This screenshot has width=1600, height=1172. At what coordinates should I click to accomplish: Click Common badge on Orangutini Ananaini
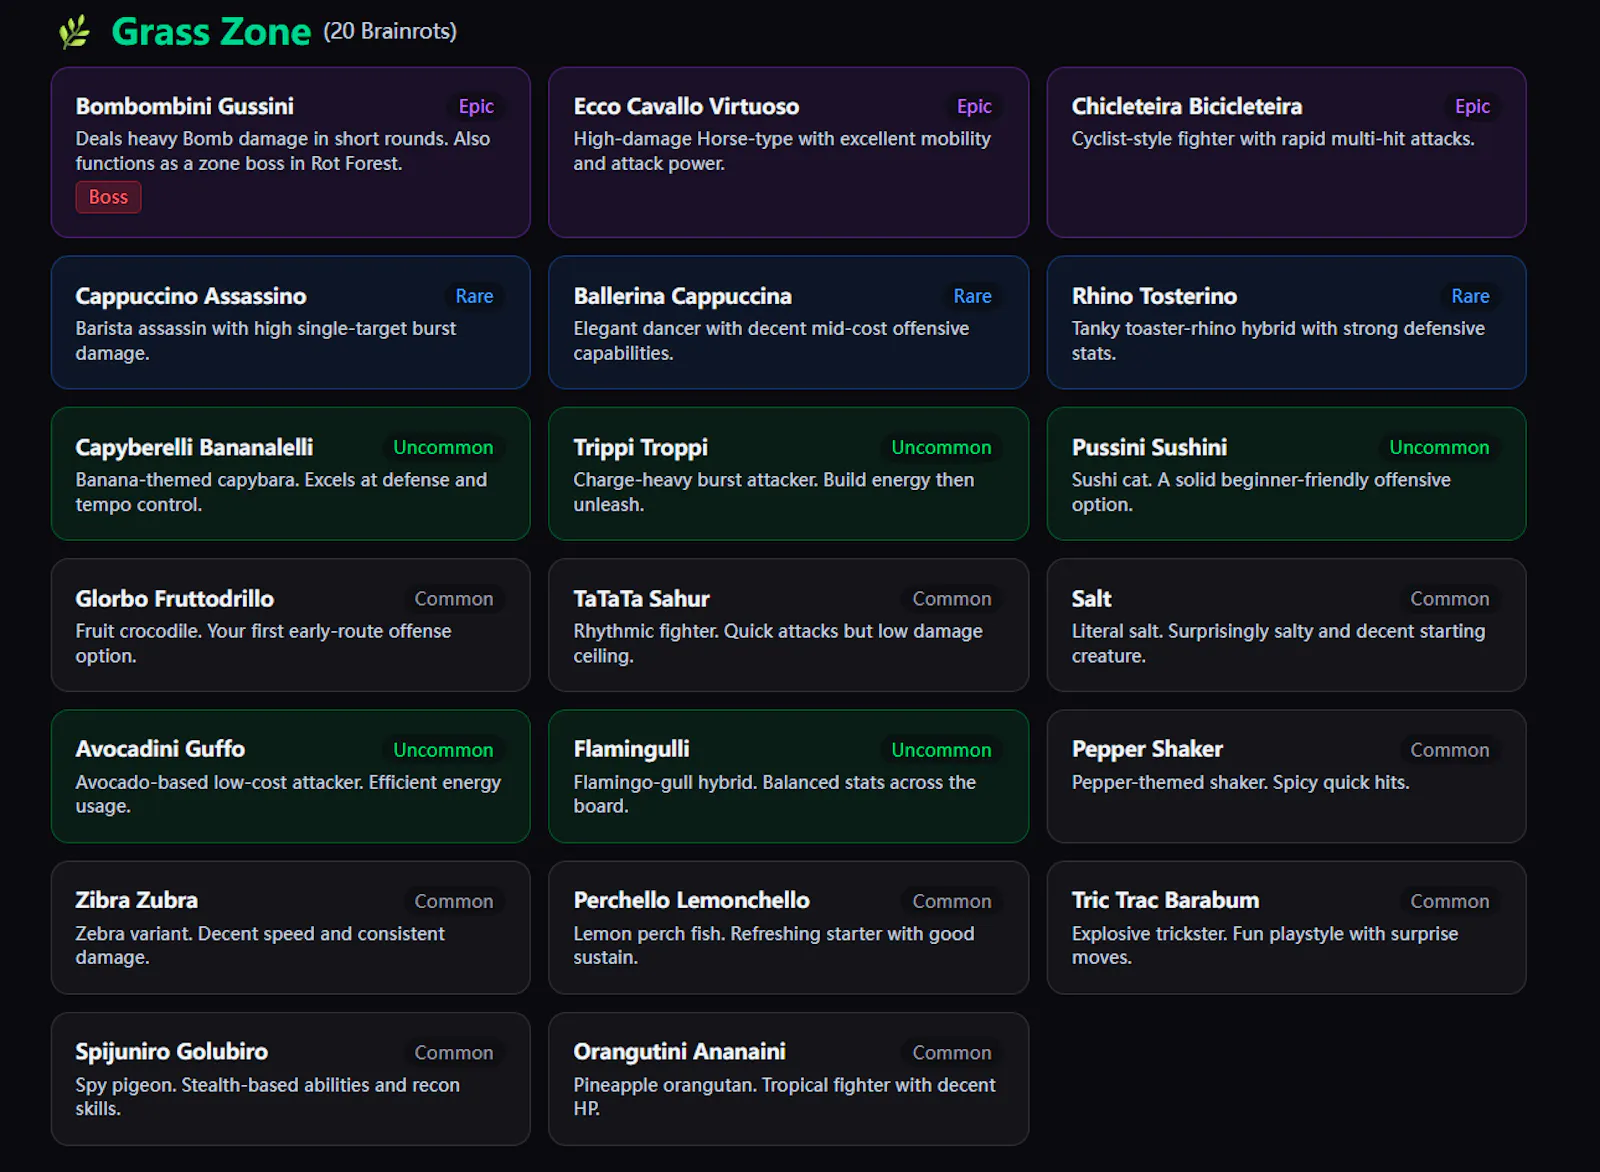952,1053
